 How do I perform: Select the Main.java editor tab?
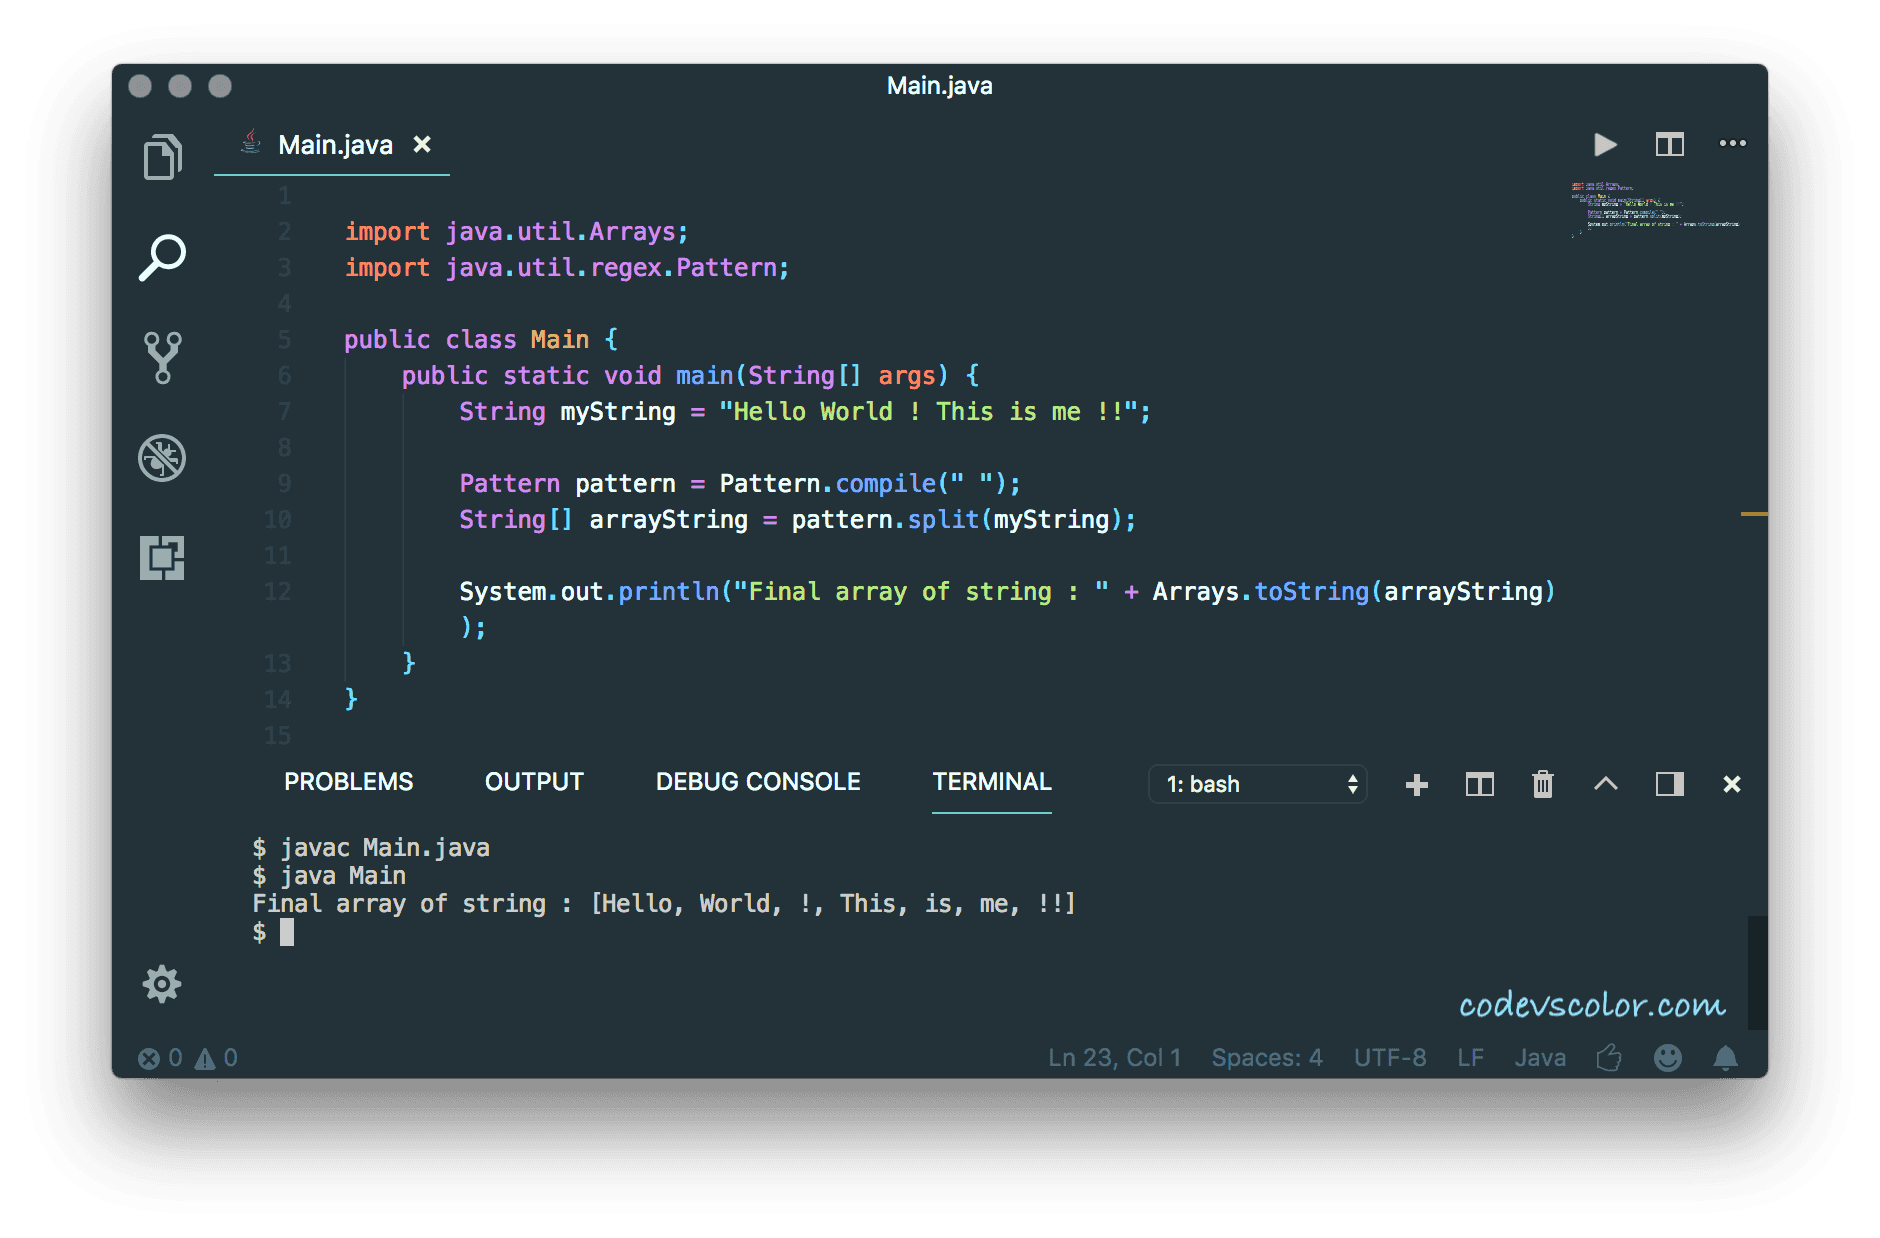tap(332, 146)
